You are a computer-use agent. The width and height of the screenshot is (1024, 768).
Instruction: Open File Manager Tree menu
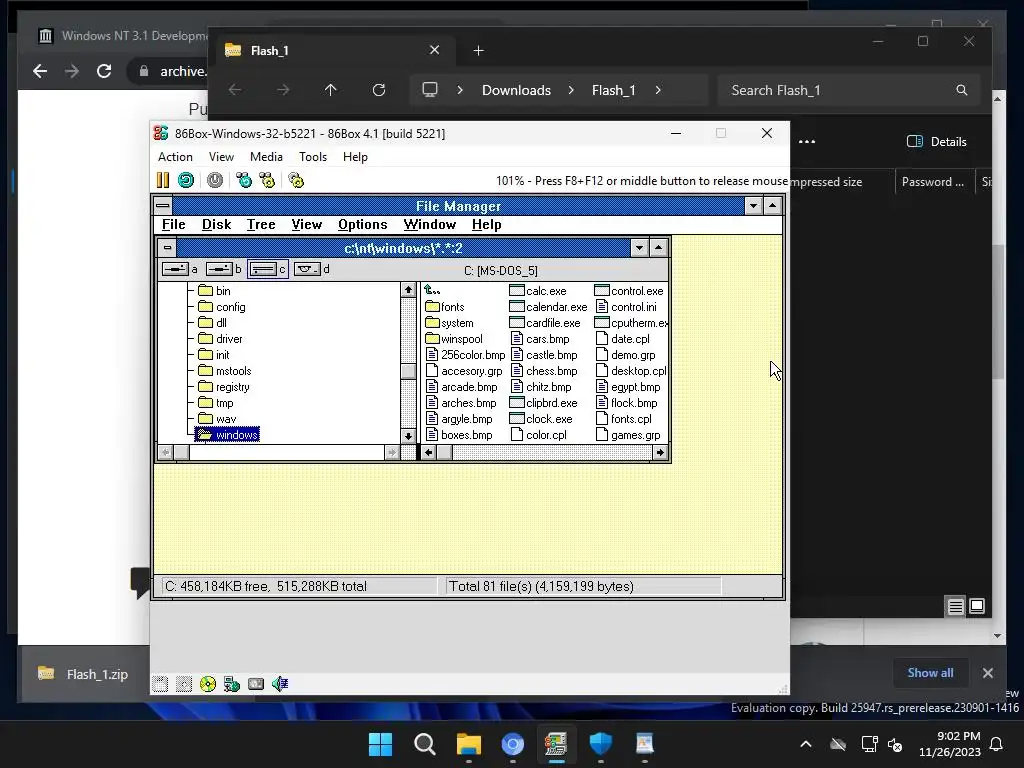(x=261, y=225)
